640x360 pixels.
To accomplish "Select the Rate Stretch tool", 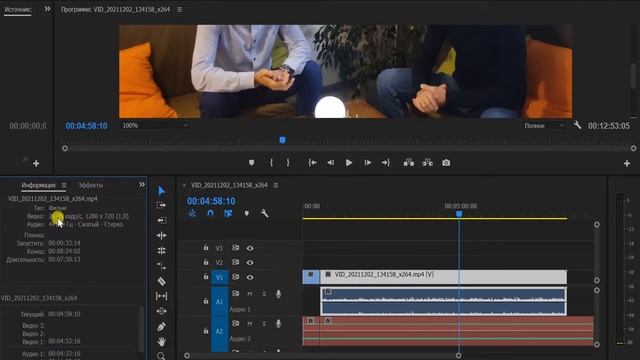I will pyautogui.click(x=162, y=251).
